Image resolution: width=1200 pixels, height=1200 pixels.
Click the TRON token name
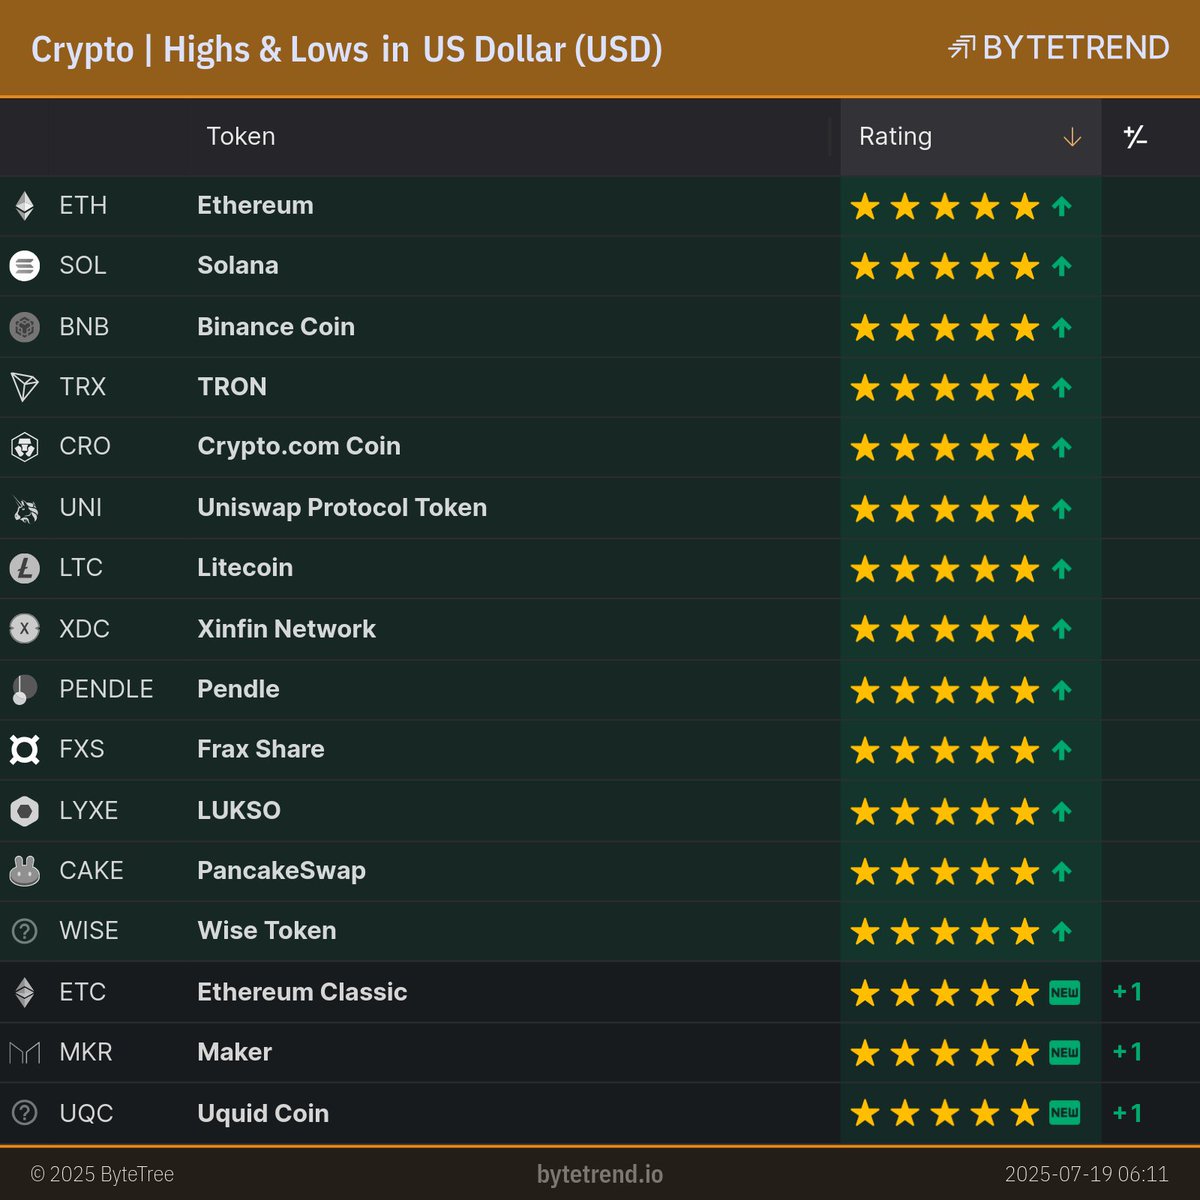point(232,387)
